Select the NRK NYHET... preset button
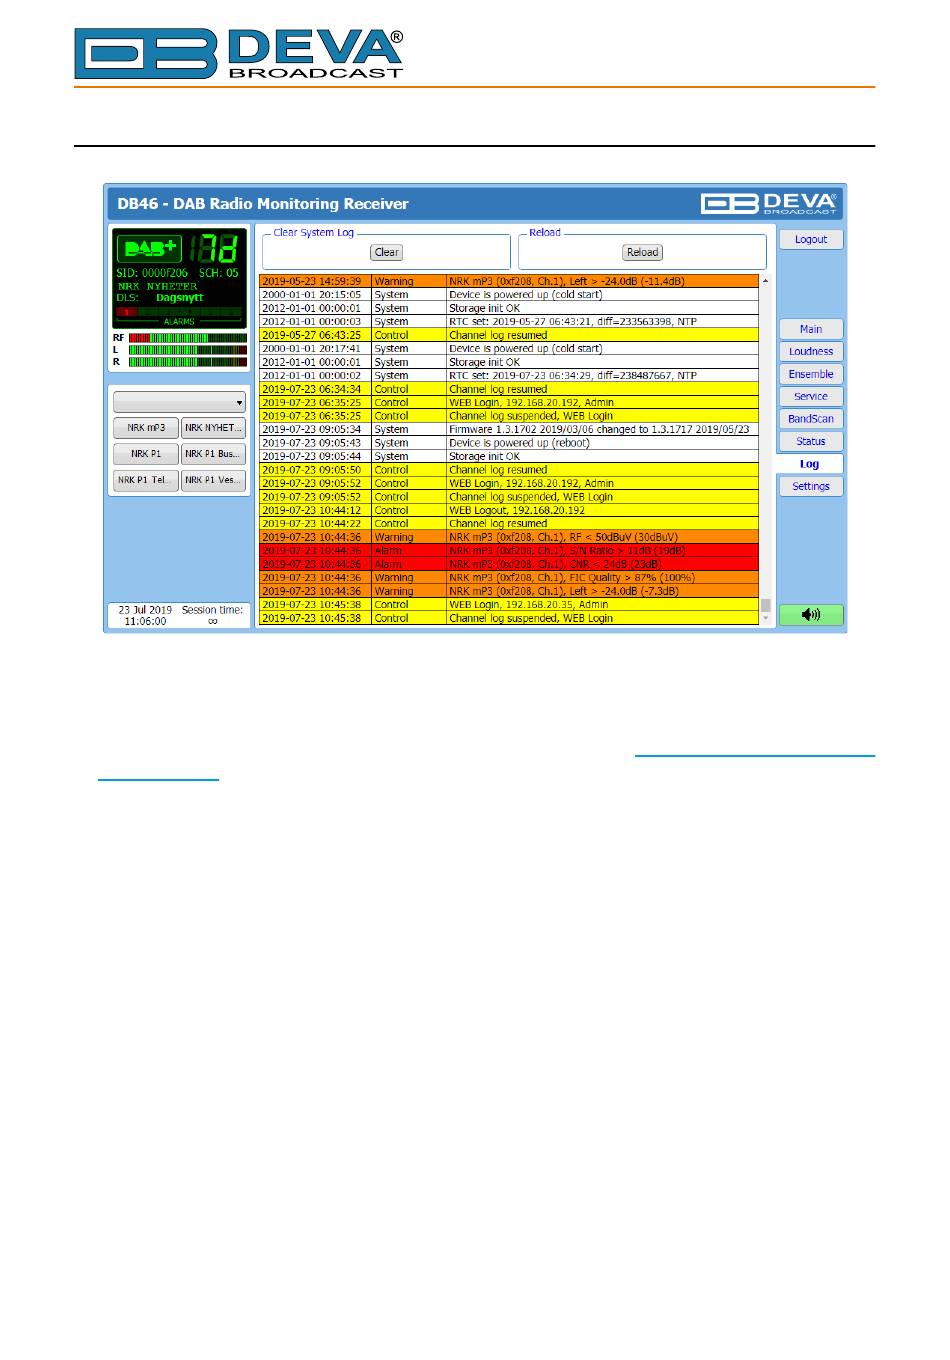 pos(213,428)
